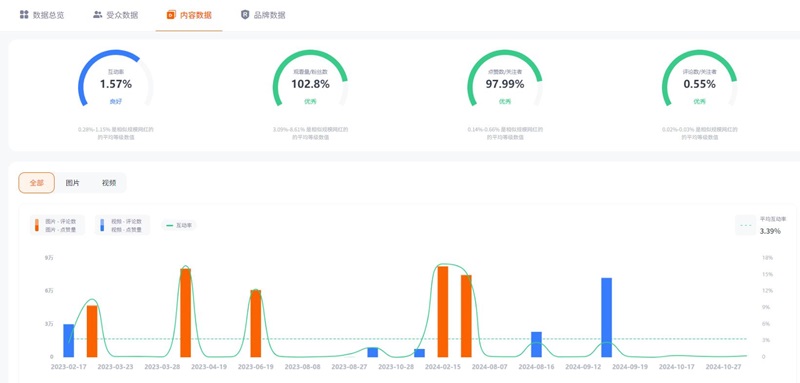Screen dimensions: 800x383
Task: Click the blue bar at 2024-08-16
Action: [x=536, y=344]
